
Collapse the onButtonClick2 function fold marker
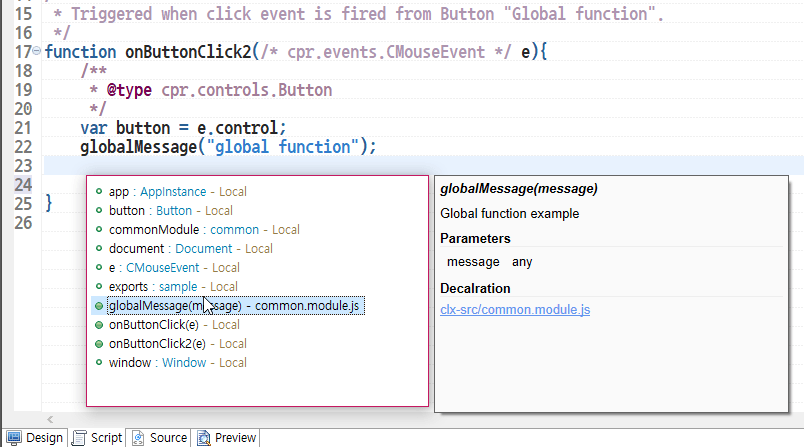(x=36, y=51)
